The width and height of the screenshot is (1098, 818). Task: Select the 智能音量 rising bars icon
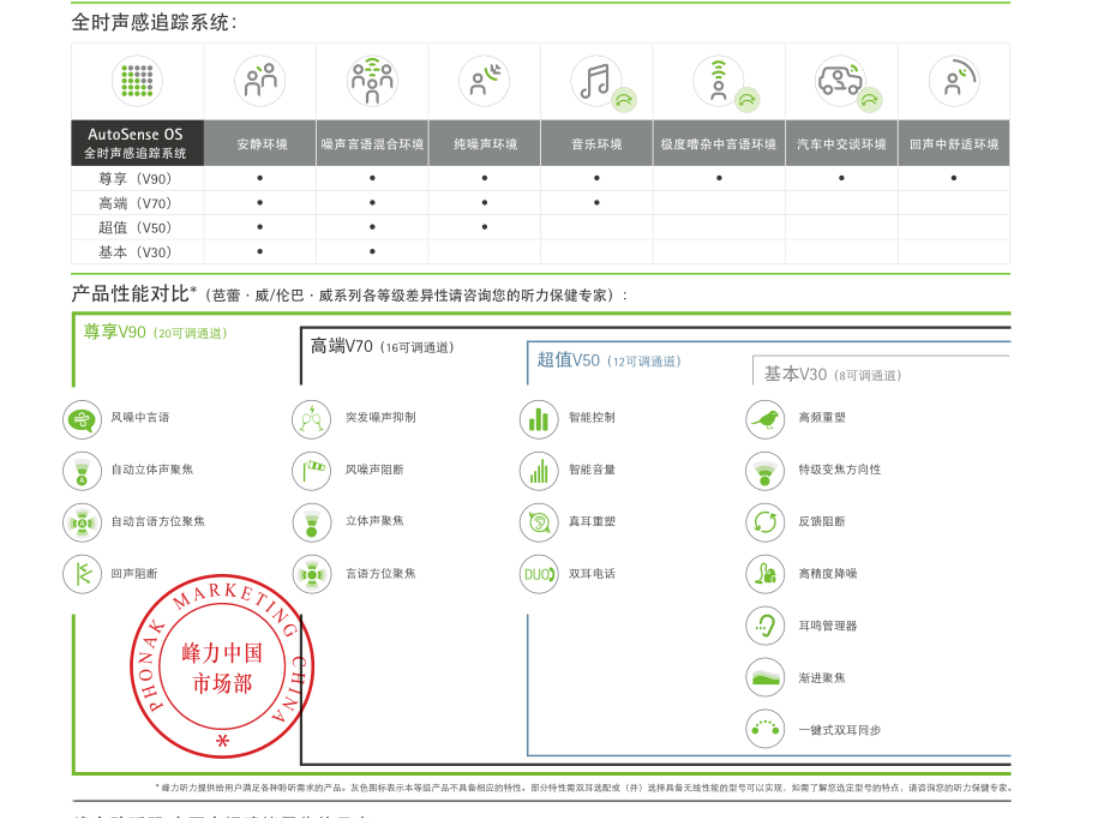pos(538,471)
